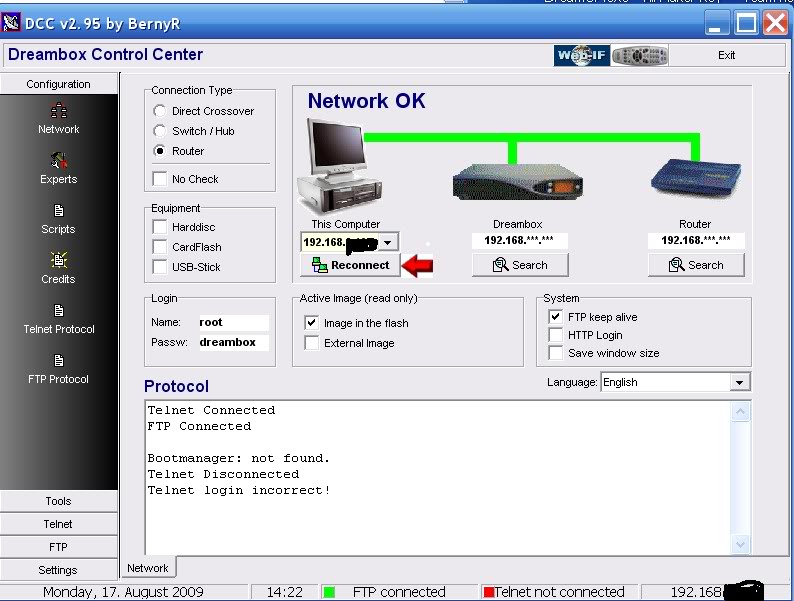The height and width of the screenshot is (601, 794).
Task: Click the Dreambox IP address field
Action: pos(519,241)
